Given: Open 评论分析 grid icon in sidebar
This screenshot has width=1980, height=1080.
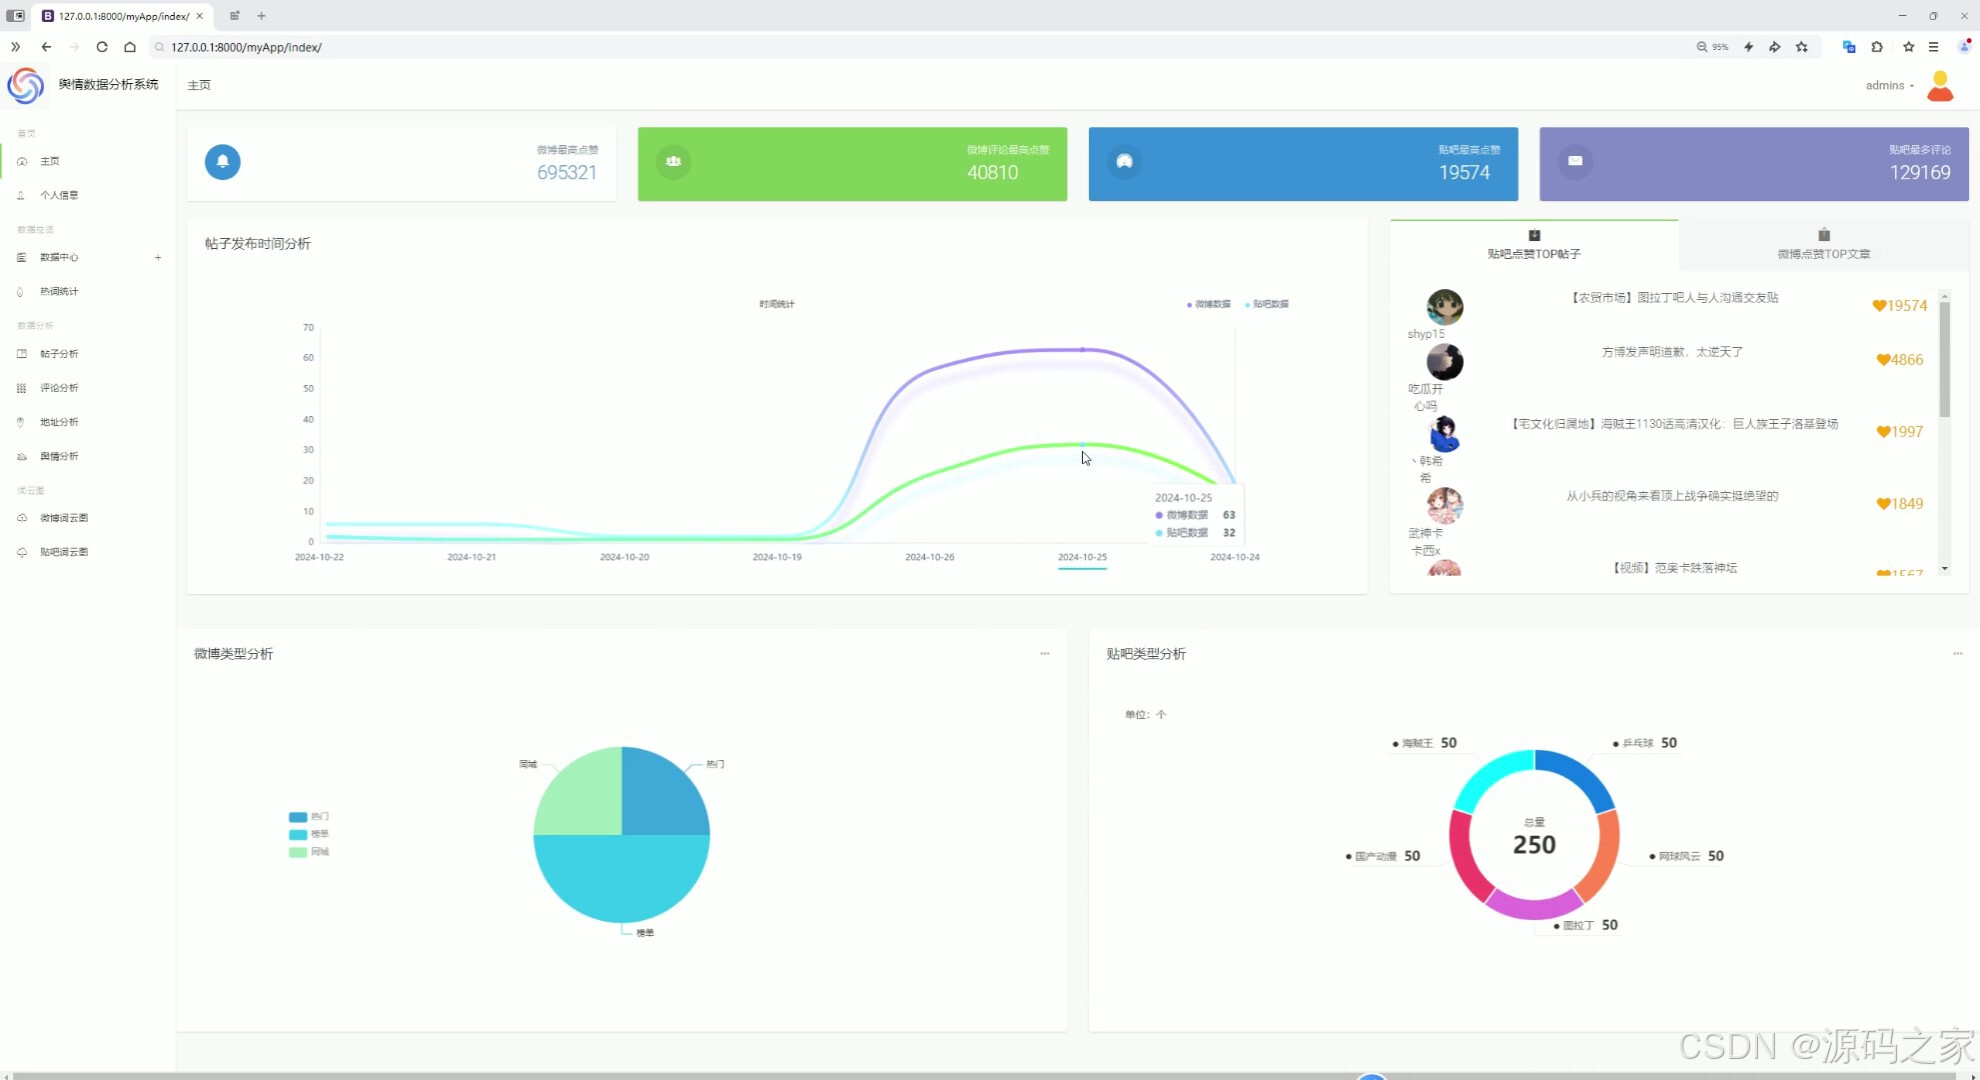Looking at the screenshot, I should (21, 388).
